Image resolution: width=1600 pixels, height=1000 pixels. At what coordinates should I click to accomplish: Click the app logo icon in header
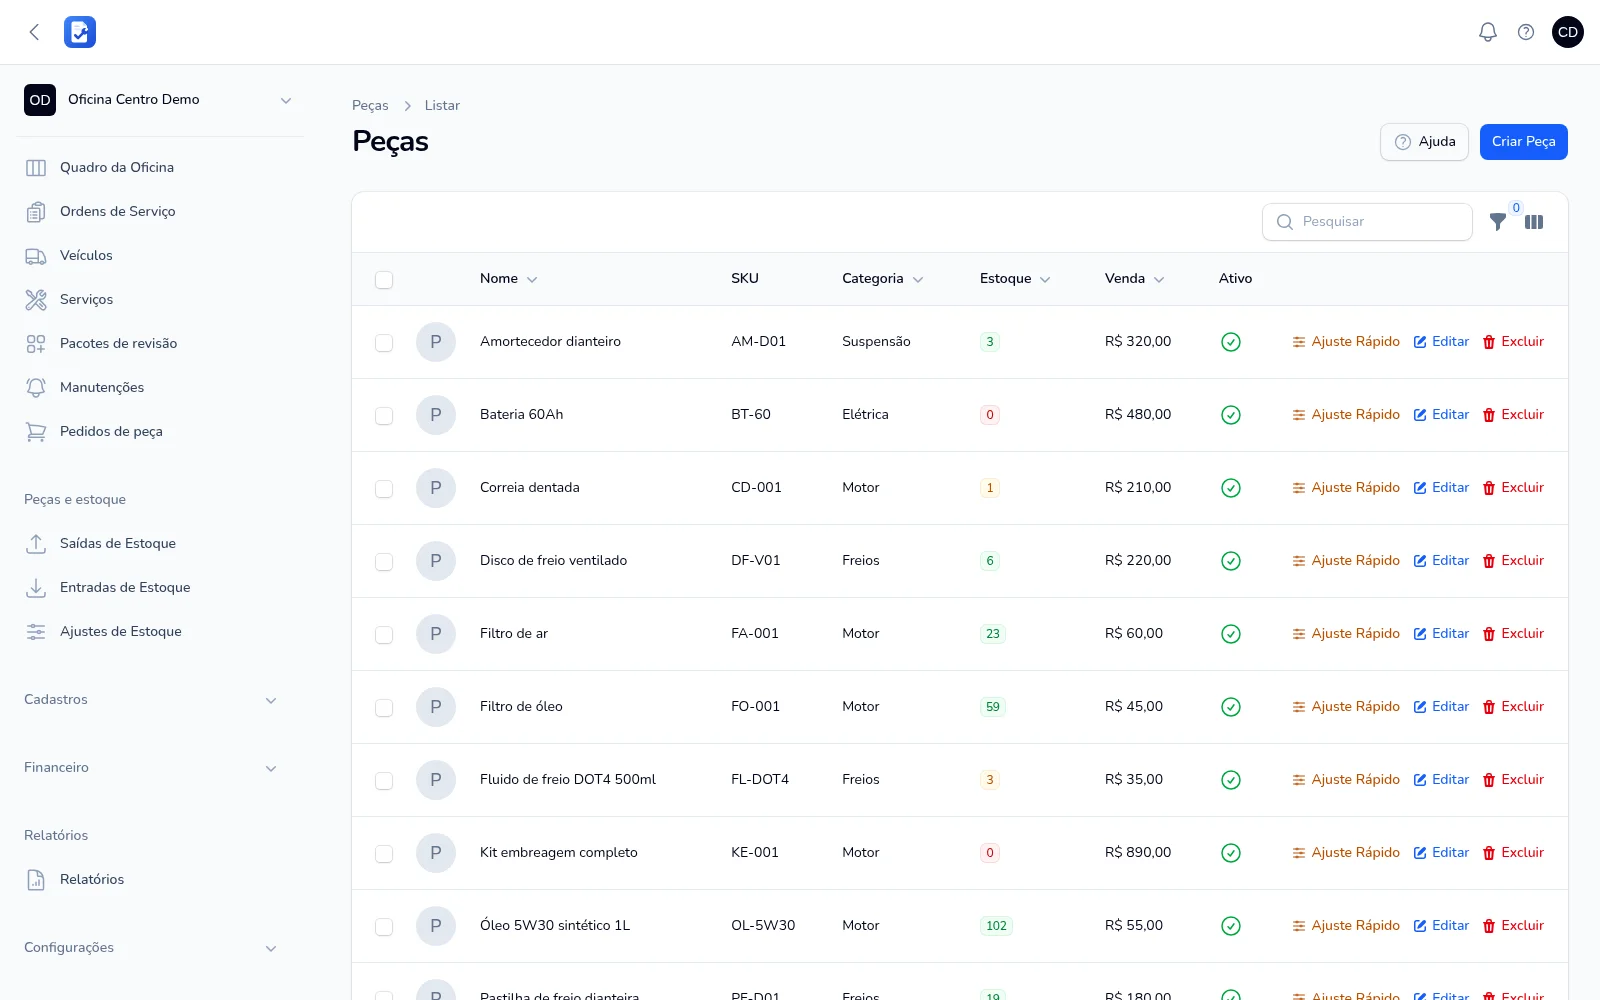point(80,32)
